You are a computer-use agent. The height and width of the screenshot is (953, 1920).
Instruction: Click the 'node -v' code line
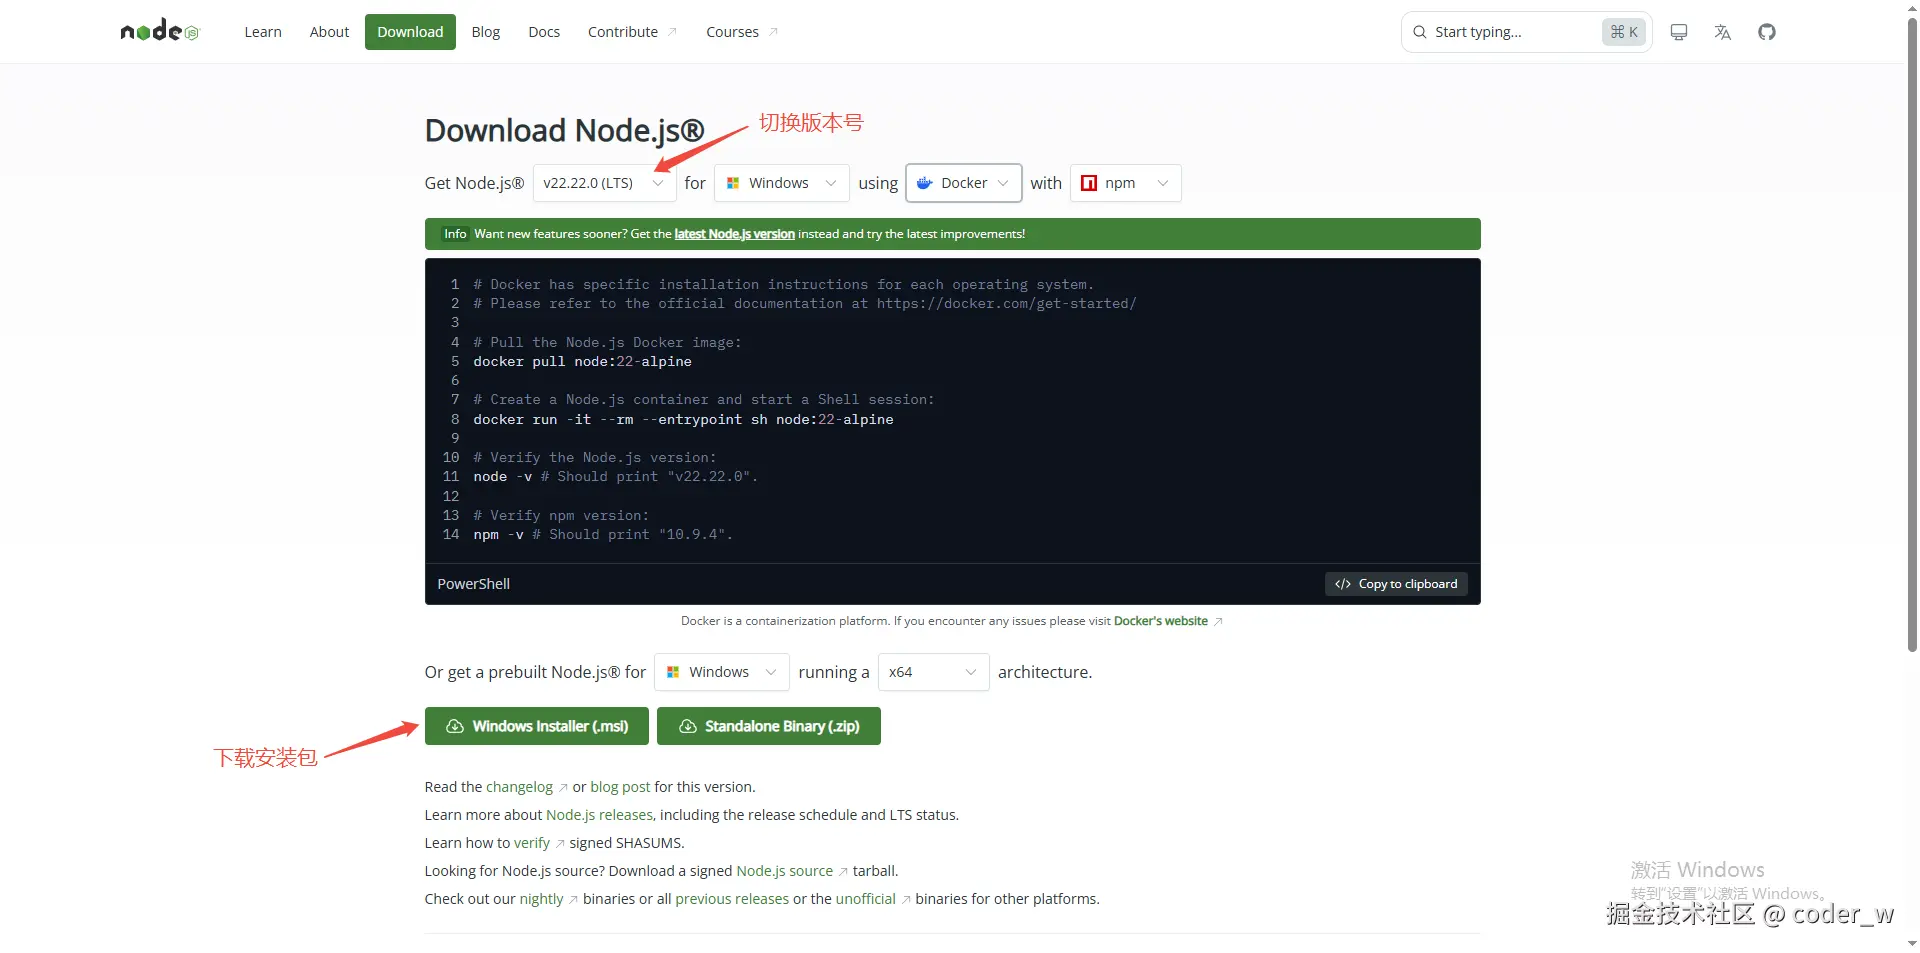click(x=616, y=477)
